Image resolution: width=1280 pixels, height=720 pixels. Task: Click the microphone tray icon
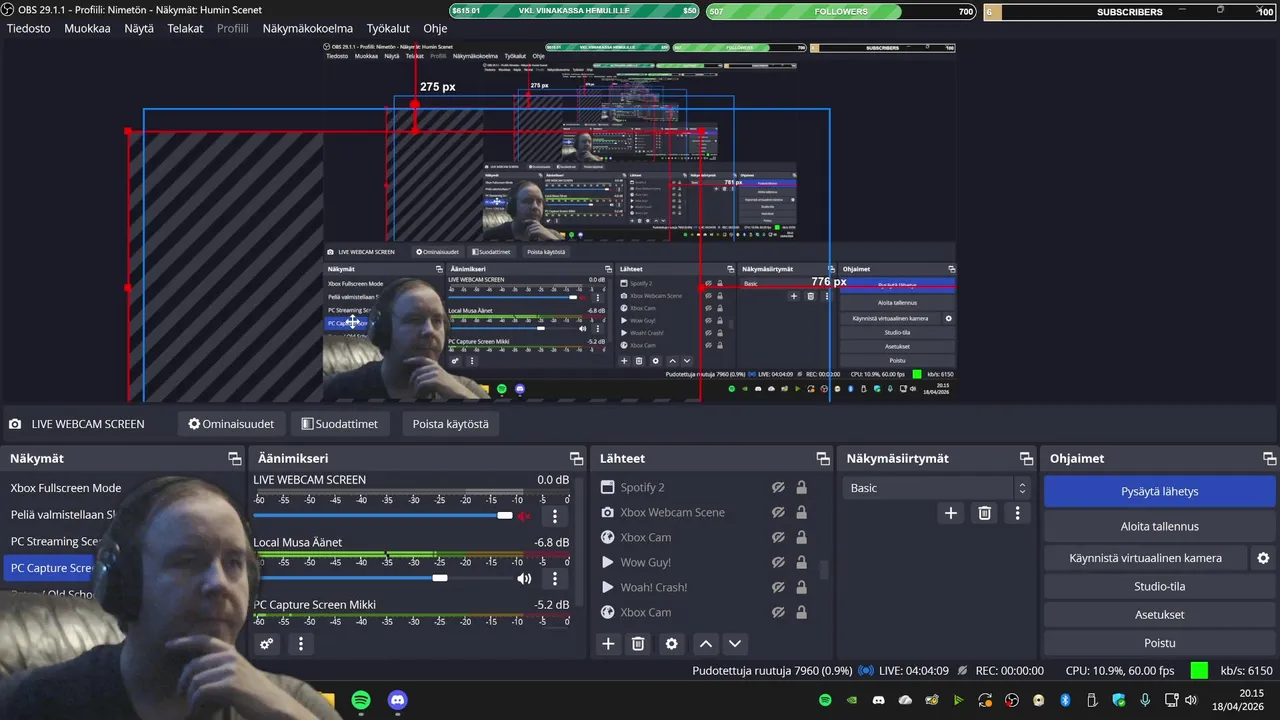pos(1146,700)
